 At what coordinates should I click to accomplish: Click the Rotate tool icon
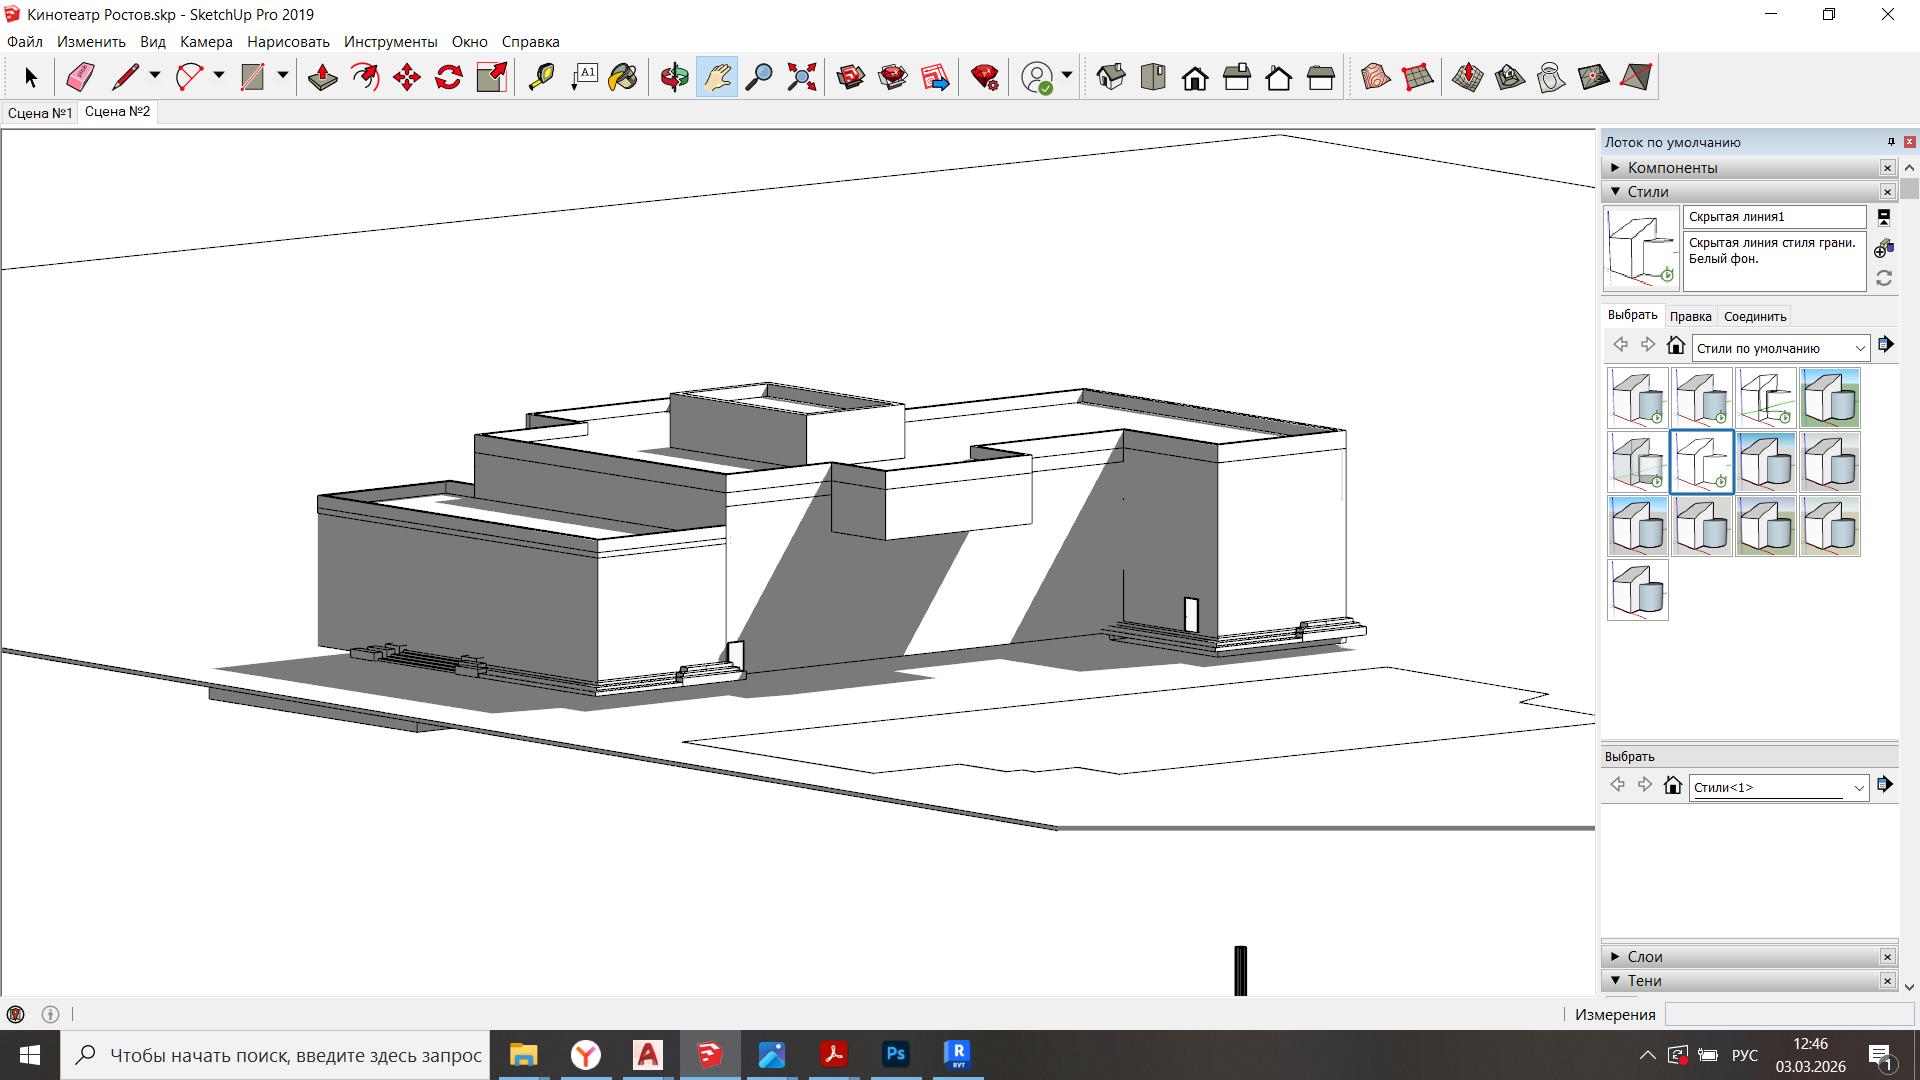pos(448,77)
